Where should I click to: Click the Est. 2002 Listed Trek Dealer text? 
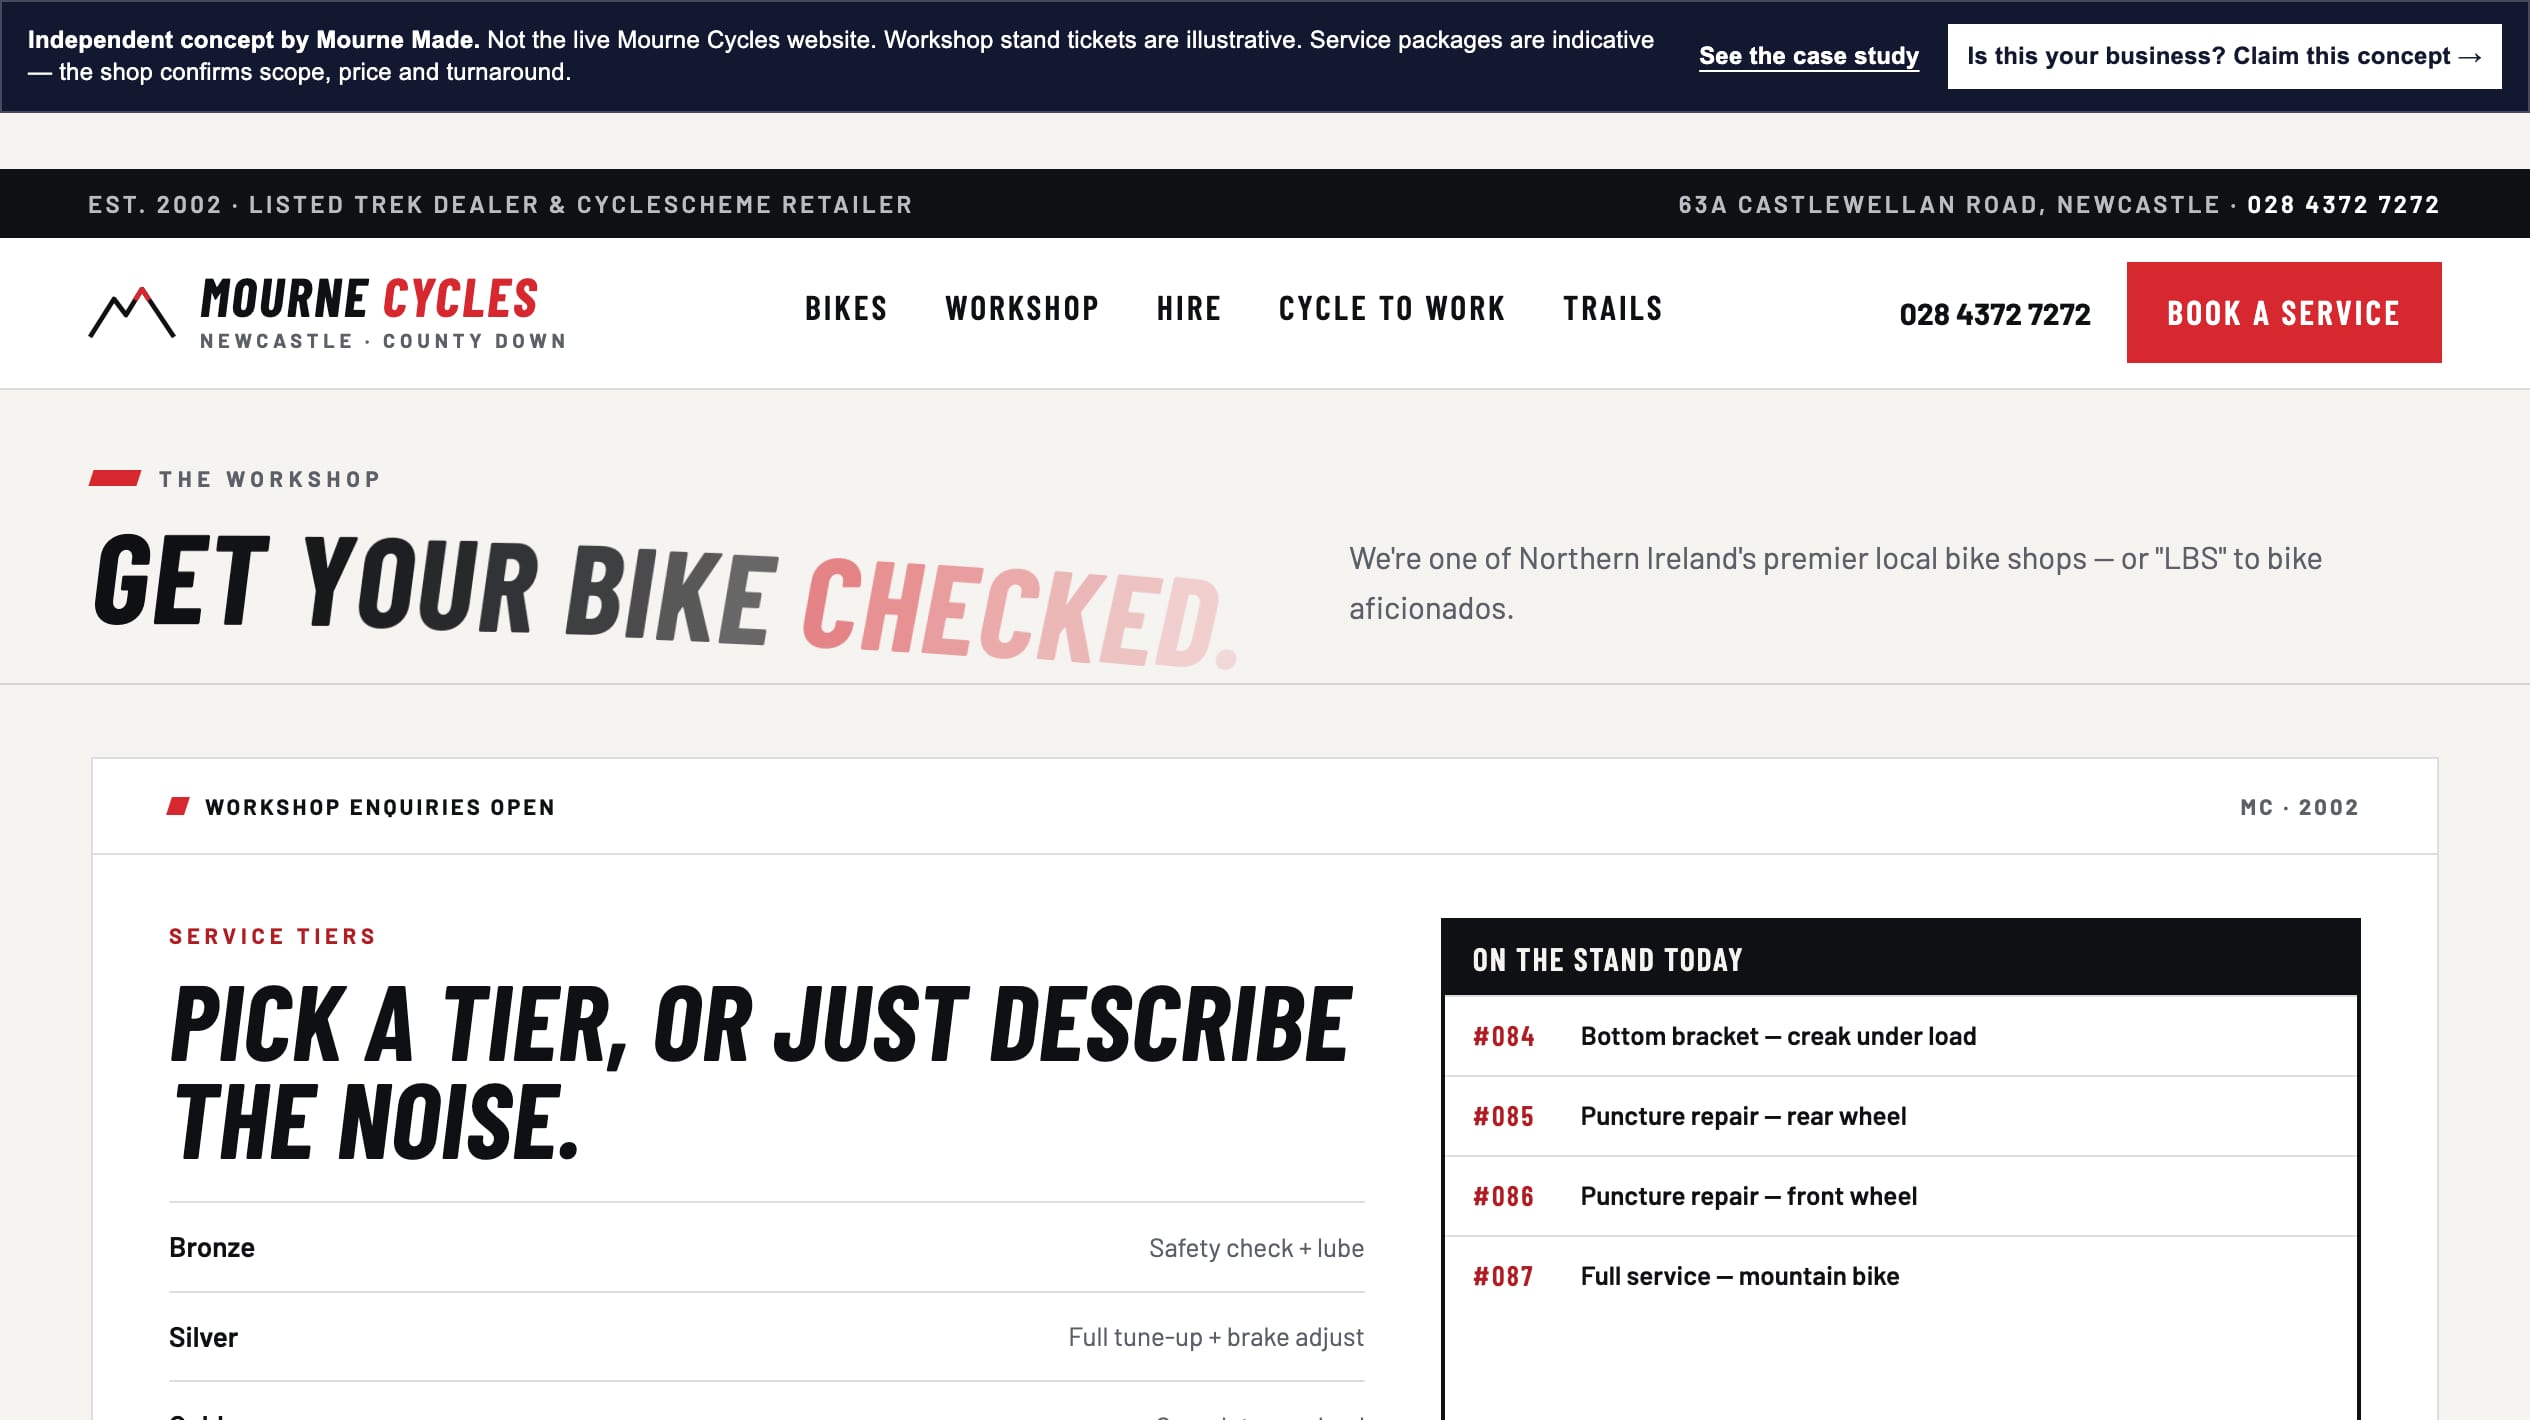500,205
